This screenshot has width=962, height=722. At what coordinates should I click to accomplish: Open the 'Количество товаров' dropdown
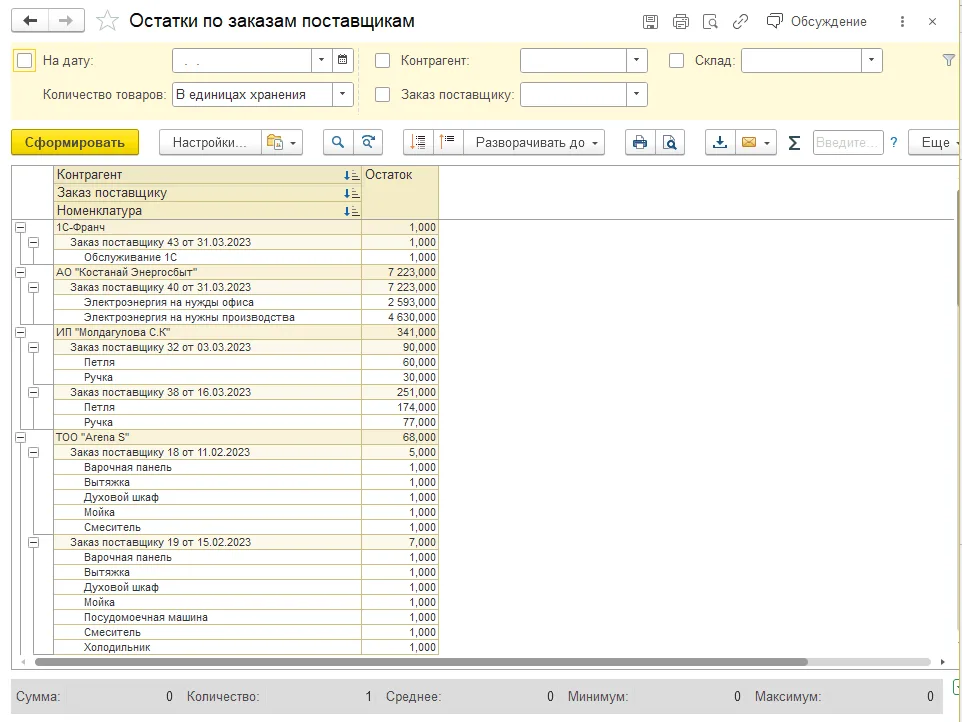pyautogui.click(x=343, y=94)
